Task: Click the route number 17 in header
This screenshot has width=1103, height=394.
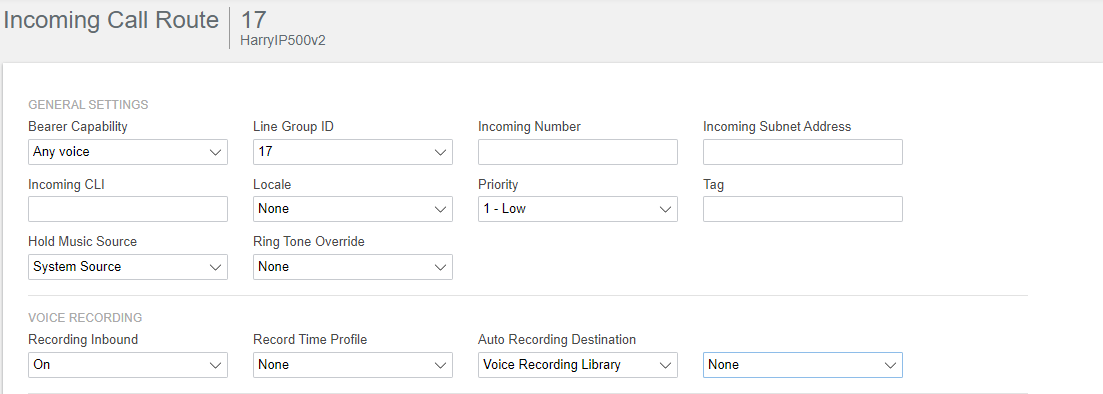Action: [254, 20]
